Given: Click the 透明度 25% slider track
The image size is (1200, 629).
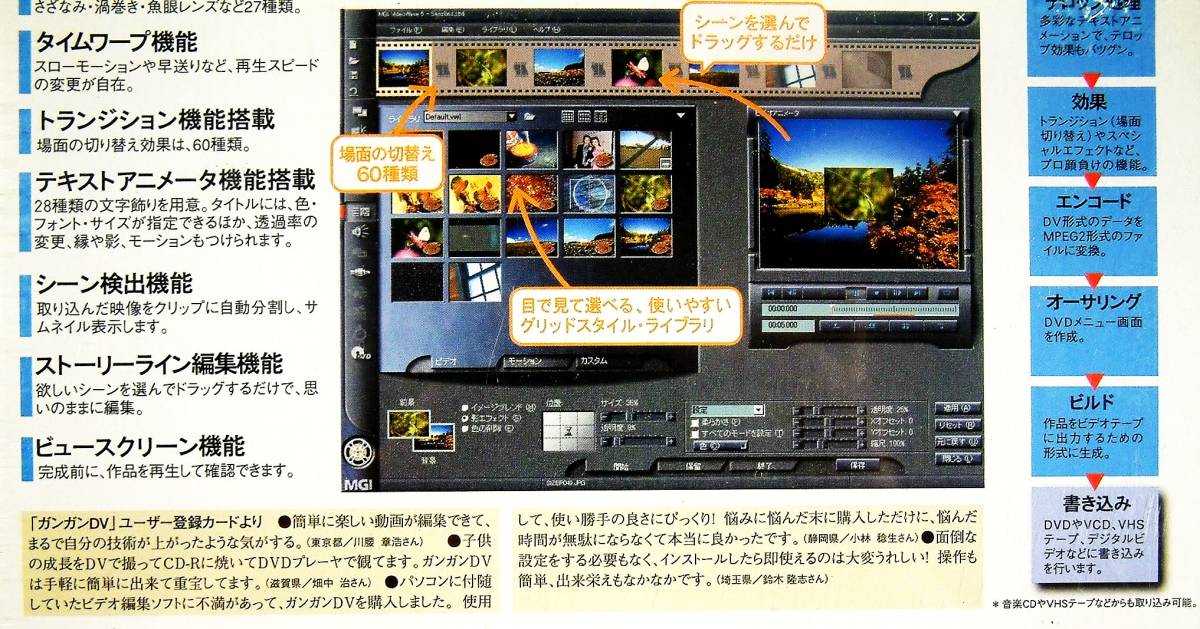Looking at the screenshot, I should click(829, 409).
